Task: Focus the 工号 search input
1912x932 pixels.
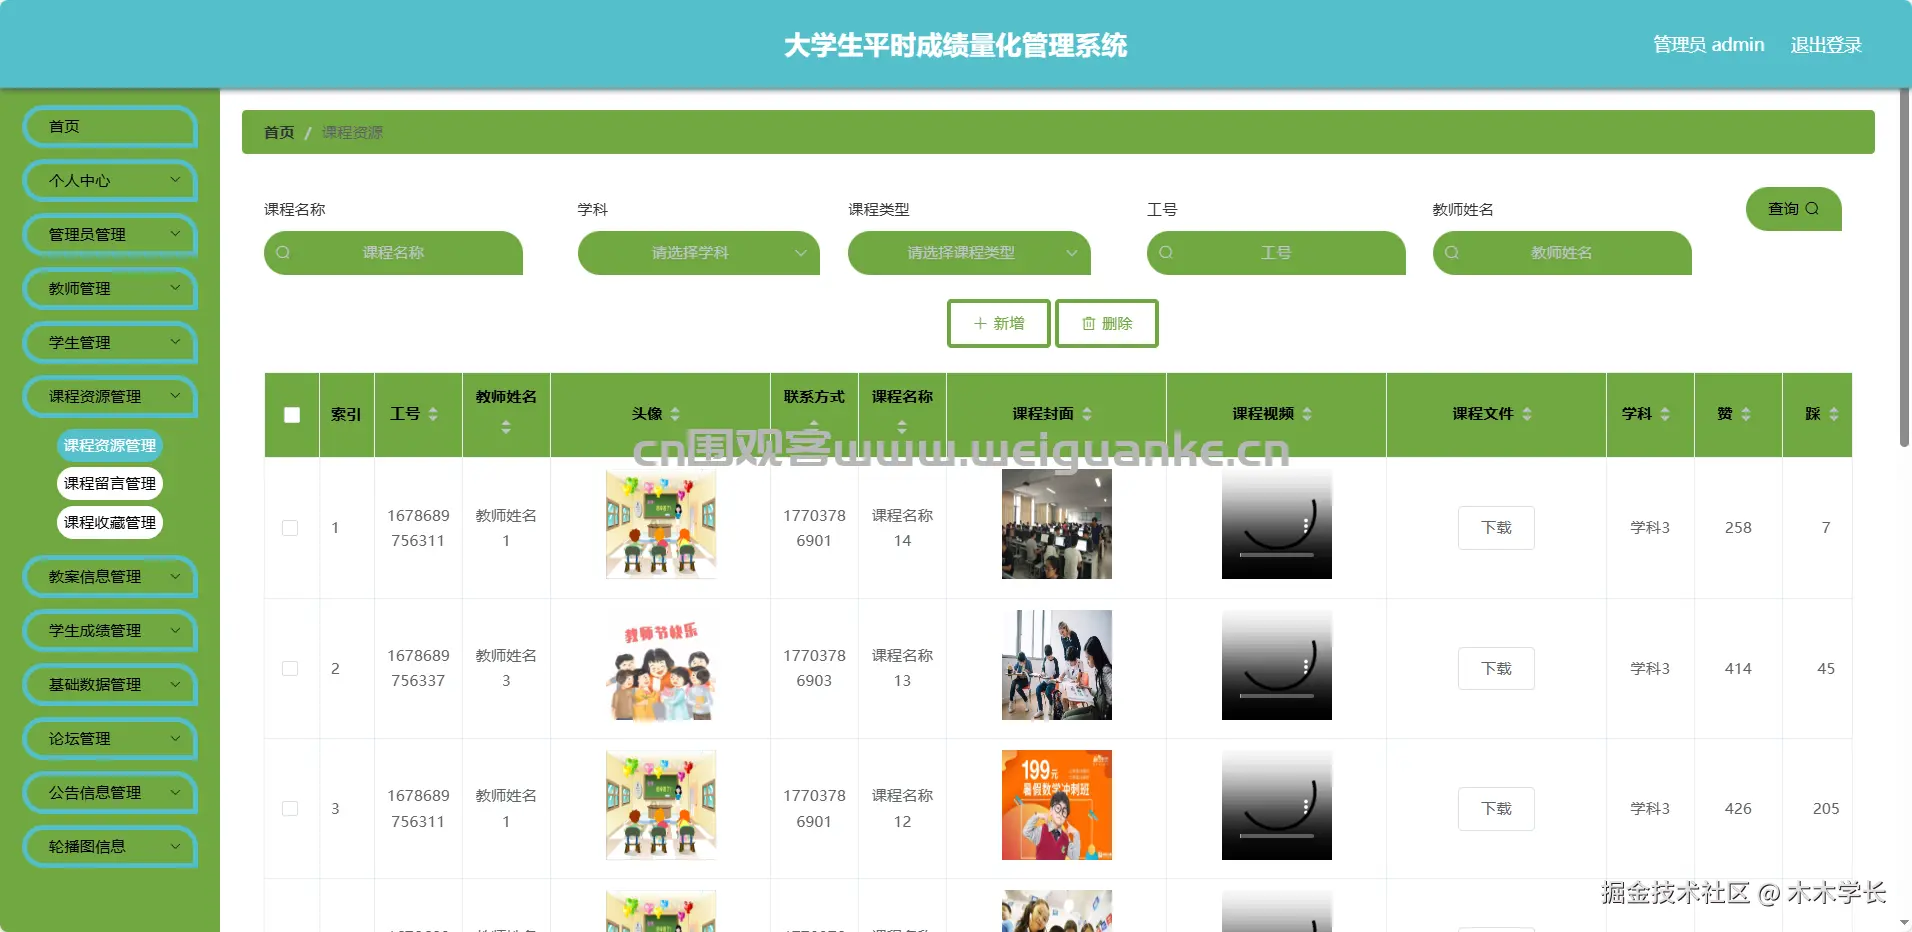Action: pos(1276,253)
